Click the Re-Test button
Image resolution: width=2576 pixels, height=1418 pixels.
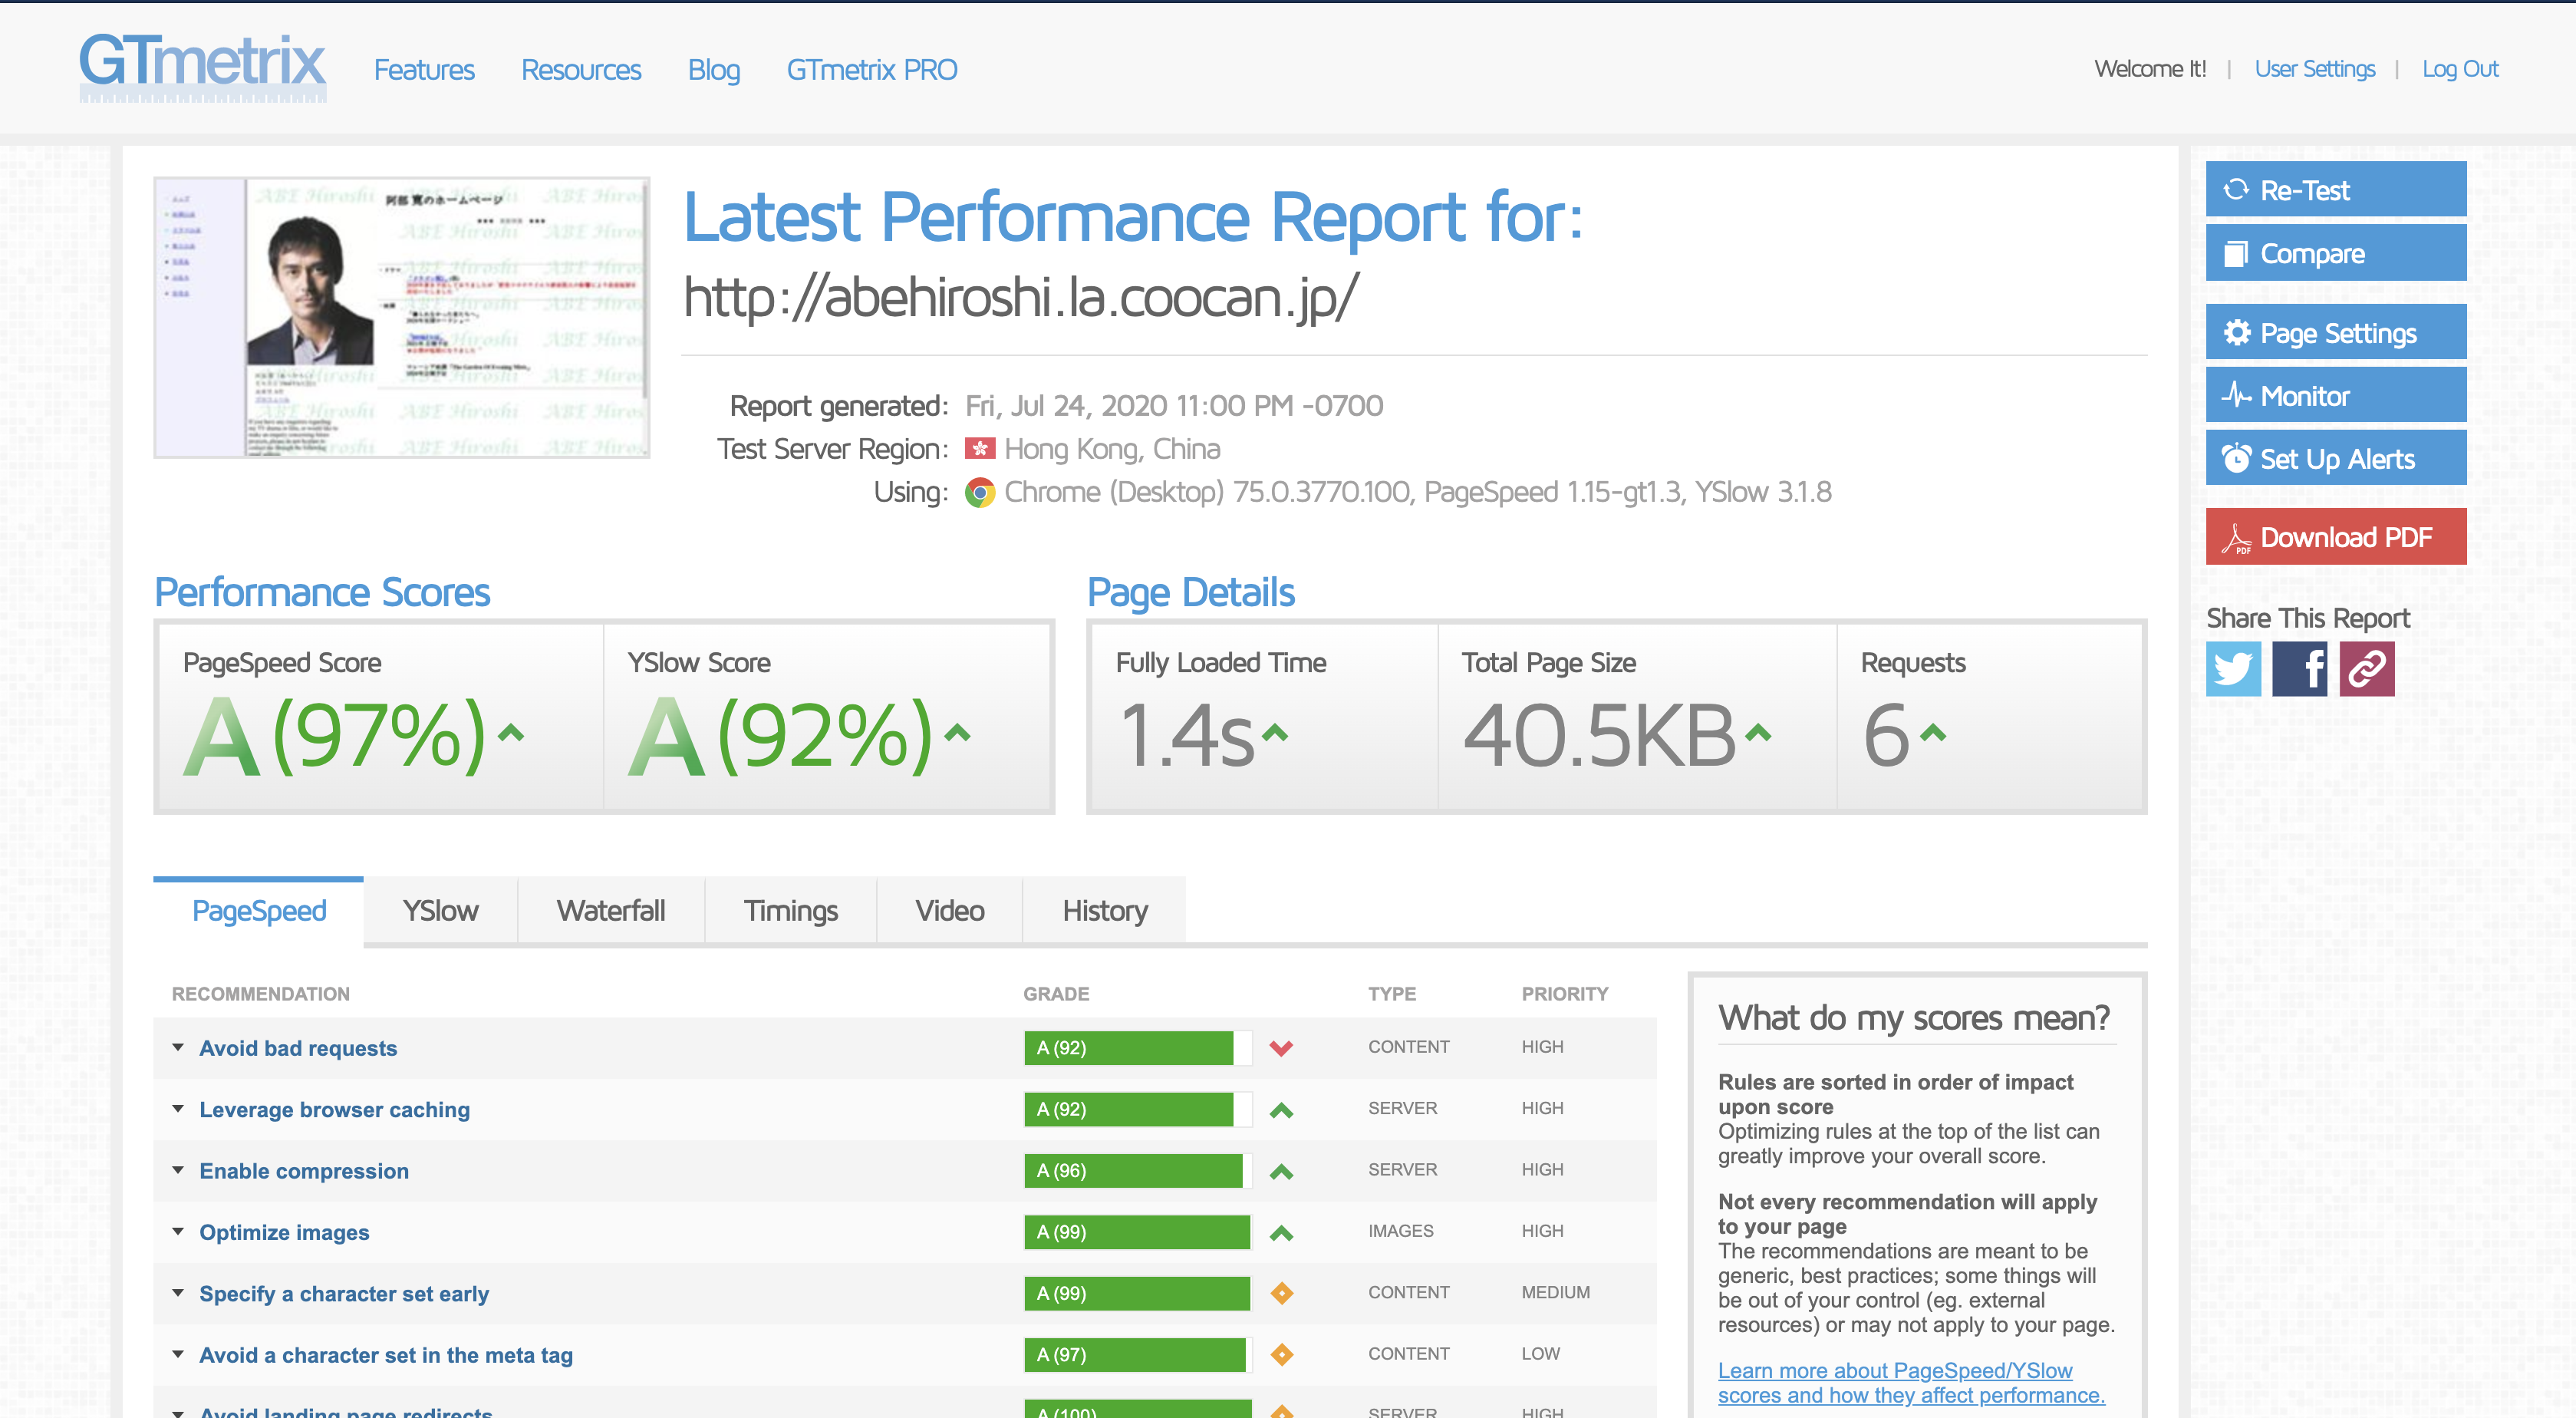point(2335,190)
